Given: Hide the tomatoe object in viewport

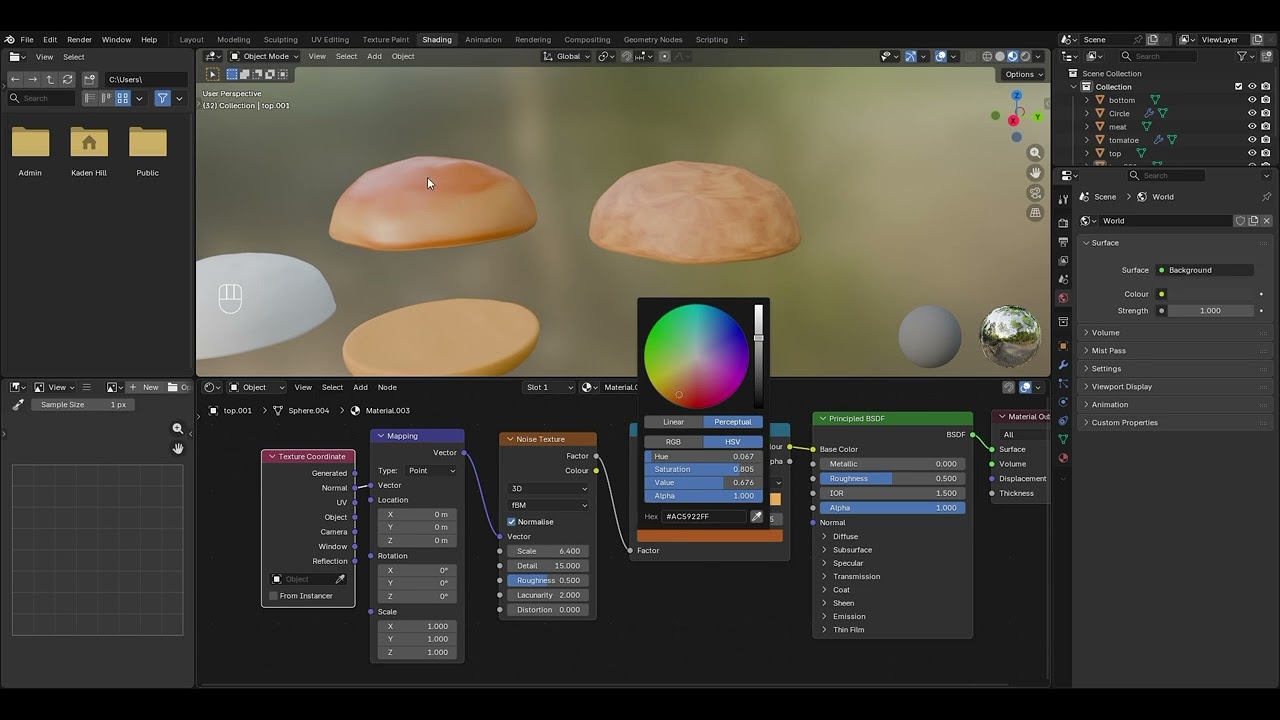Looking at the screenshot, I should point(1252,140).
